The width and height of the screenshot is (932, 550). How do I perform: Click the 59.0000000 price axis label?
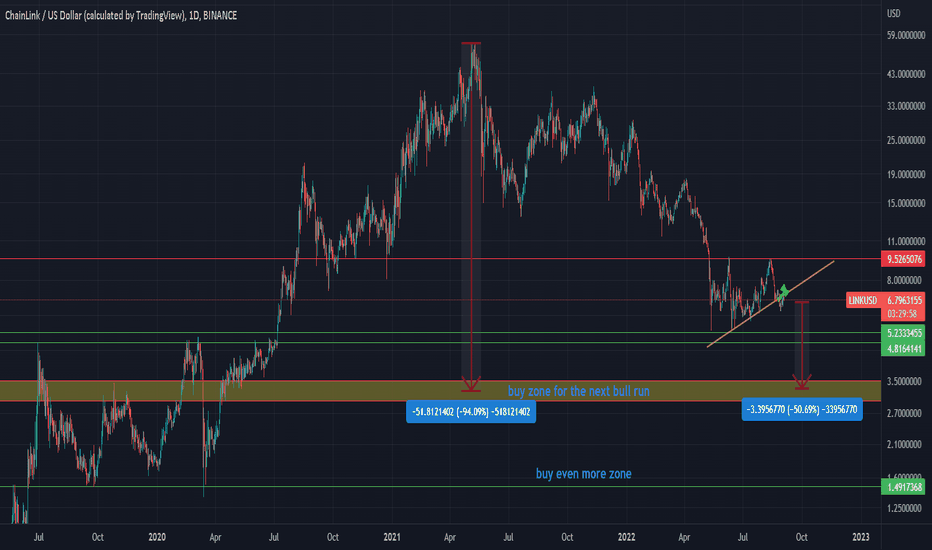coord(906,36)
